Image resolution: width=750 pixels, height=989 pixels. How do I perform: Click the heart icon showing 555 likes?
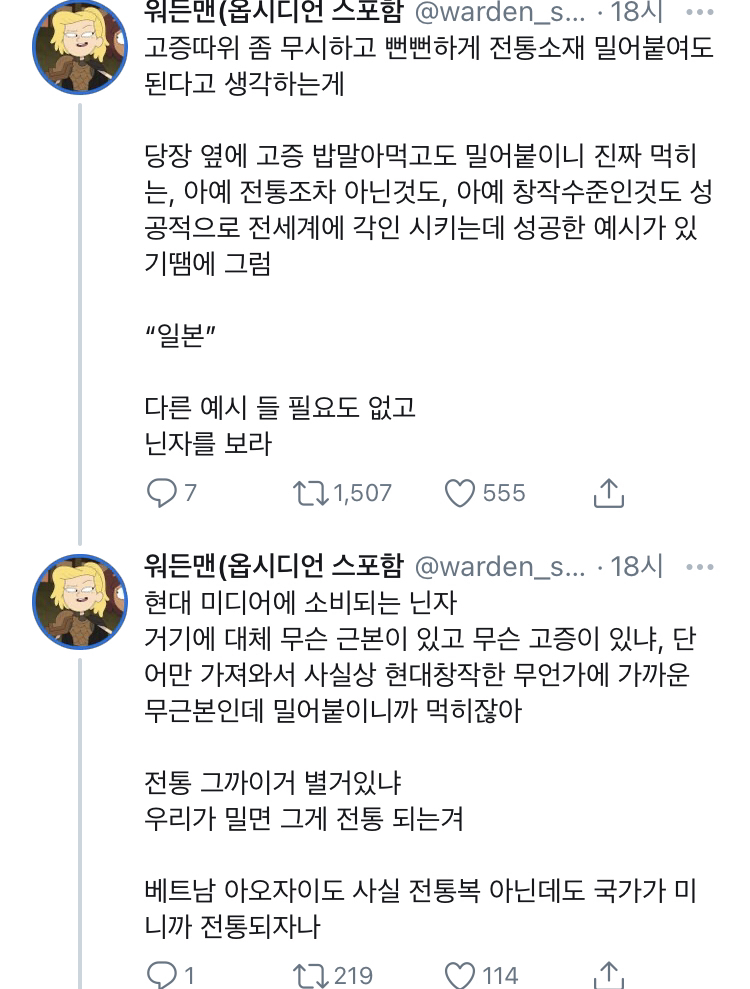(x=462, y=490)
